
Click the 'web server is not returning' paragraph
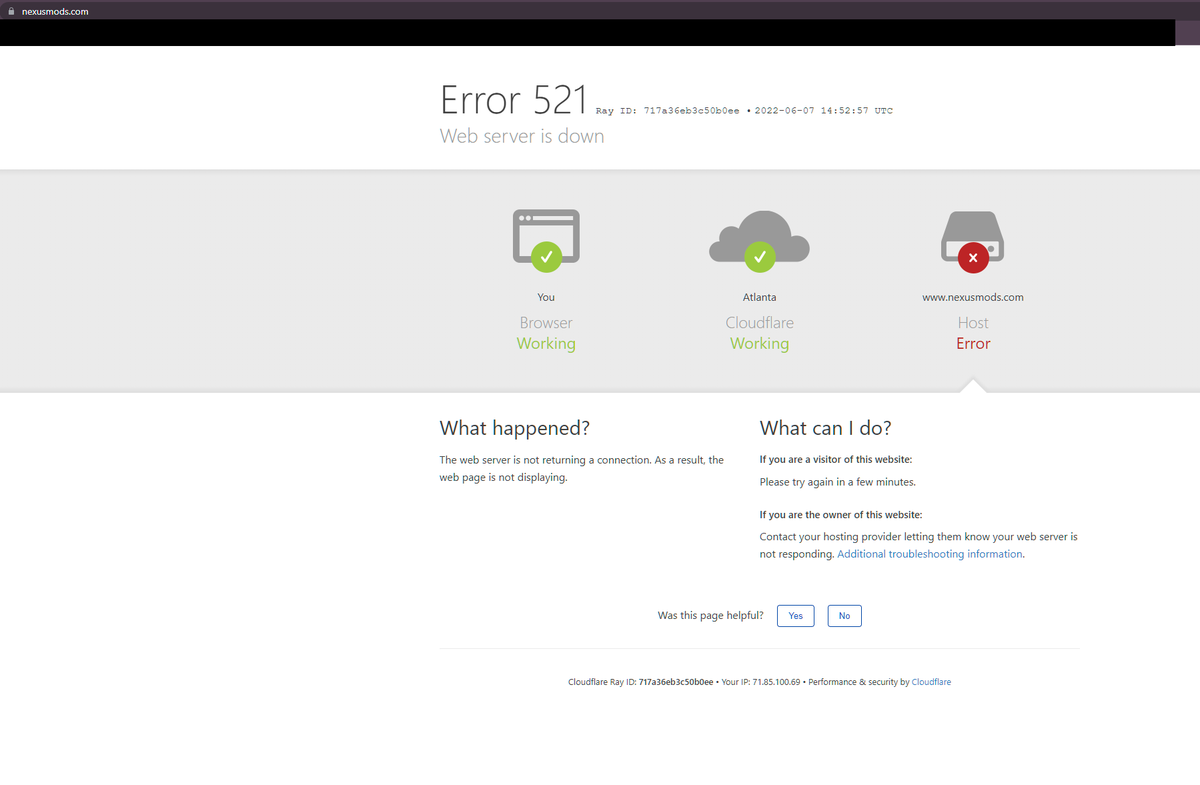[582, 469]
